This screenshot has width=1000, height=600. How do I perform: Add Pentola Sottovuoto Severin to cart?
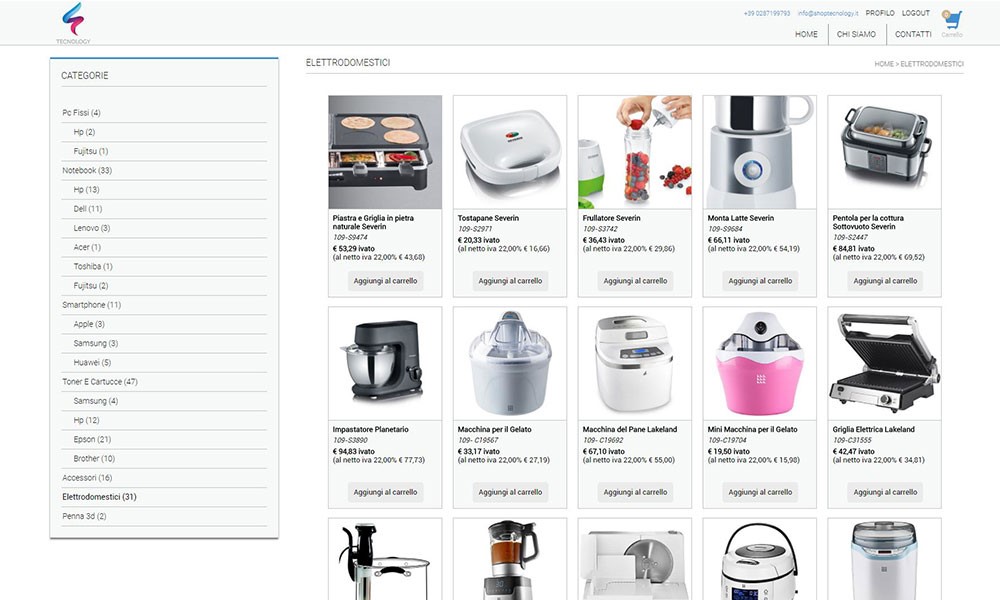click(x=885, y=281)
